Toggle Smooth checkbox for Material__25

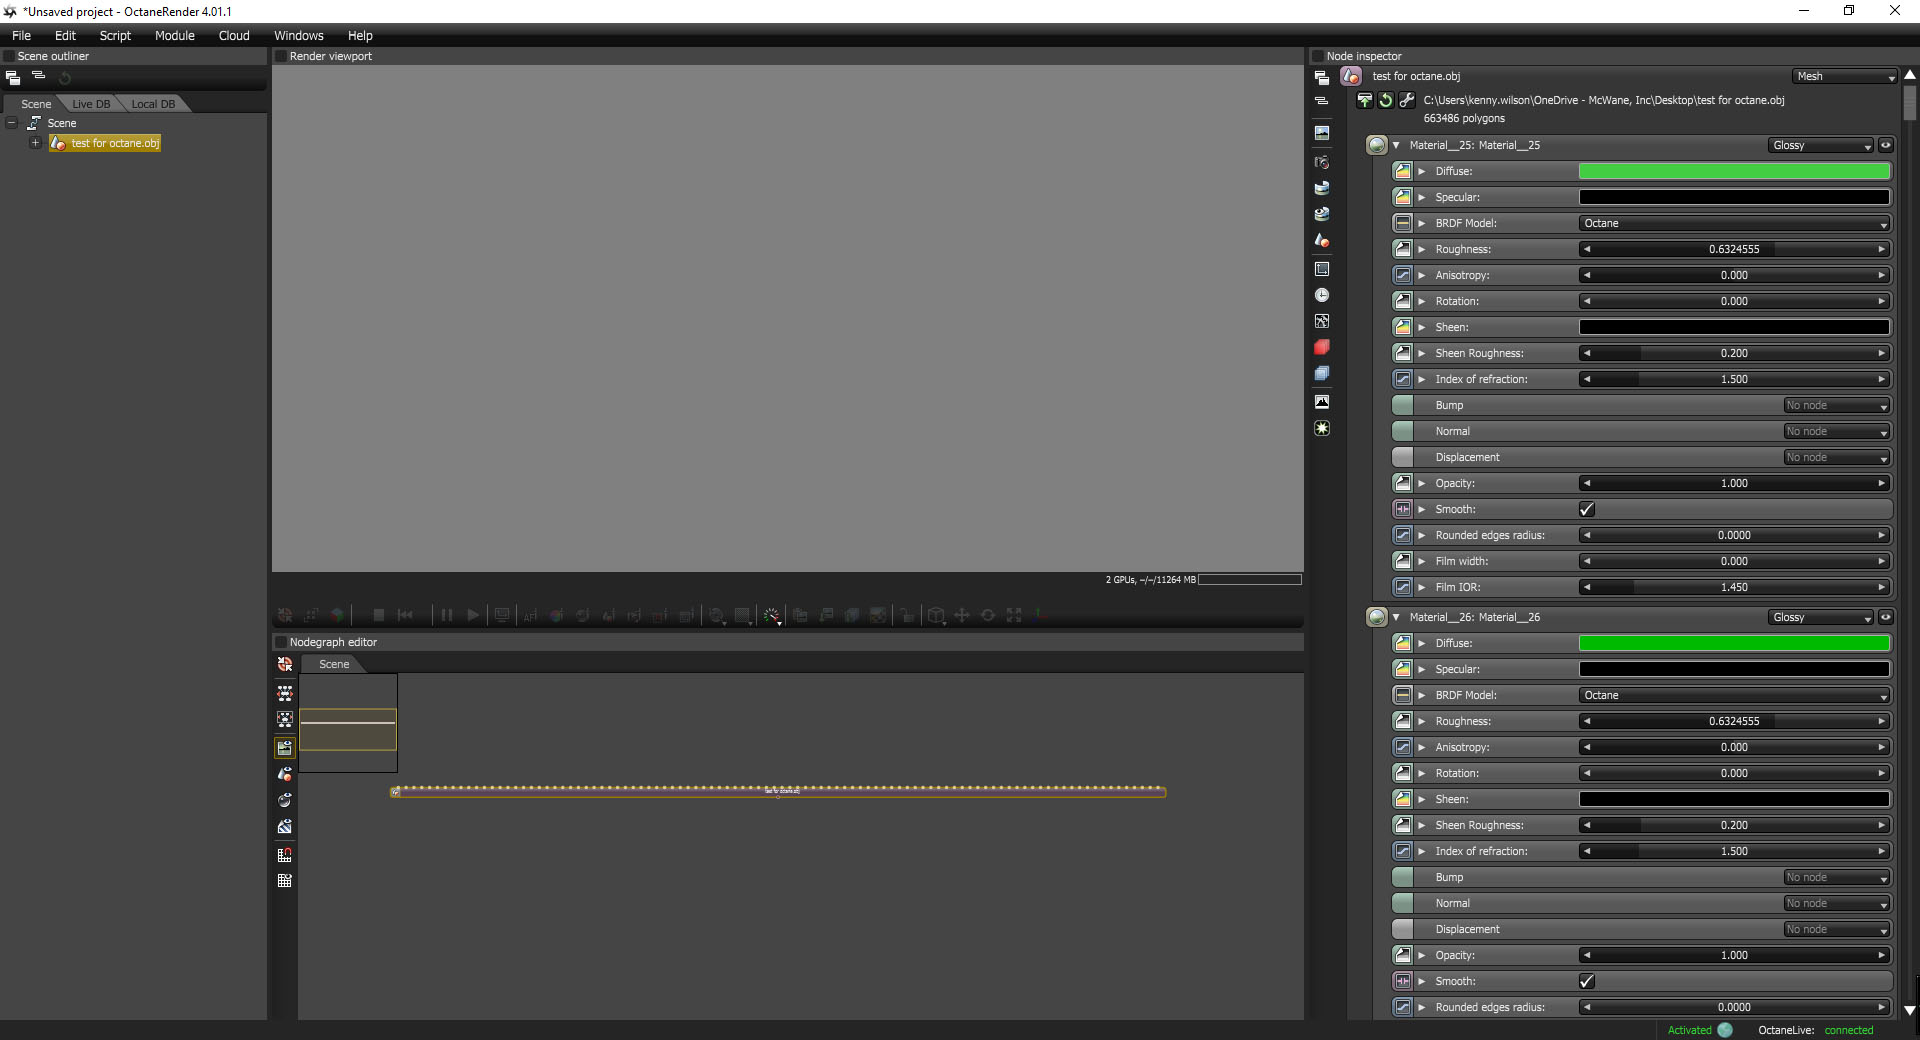pyautogui.click(x=1587, y=509)
